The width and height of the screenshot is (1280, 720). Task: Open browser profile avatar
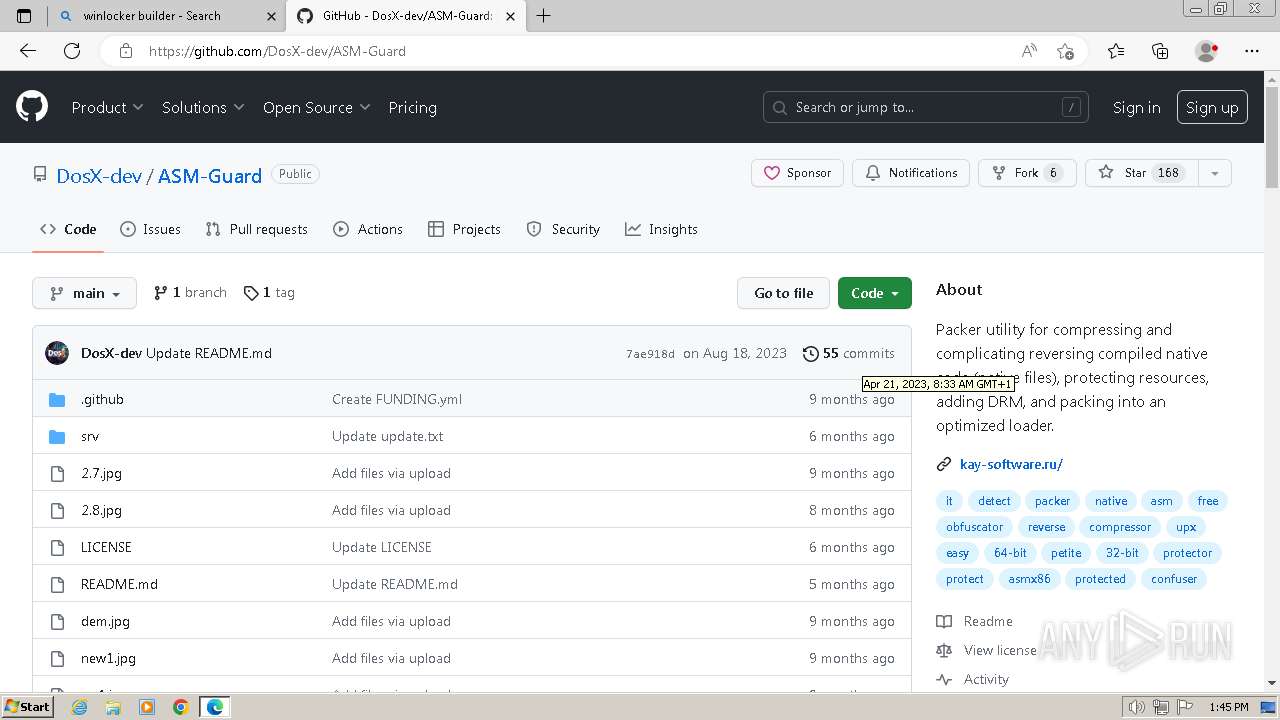pyautogui.click(x=1207, y=51)
